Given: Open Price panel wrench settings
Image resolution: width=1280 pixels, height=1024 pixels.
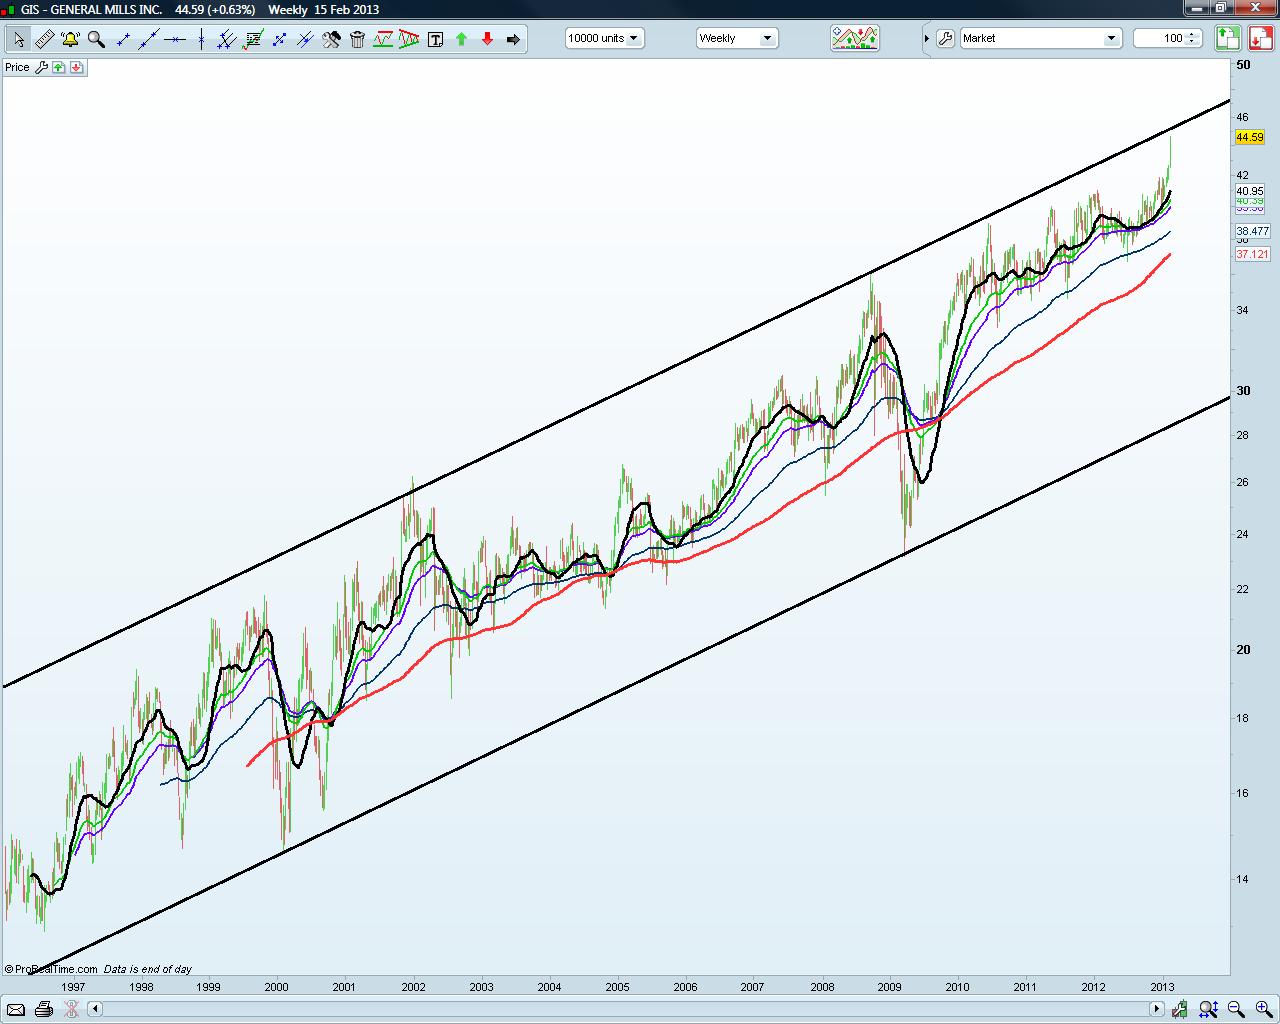Looking at the screenshot, I should [41, 67].
